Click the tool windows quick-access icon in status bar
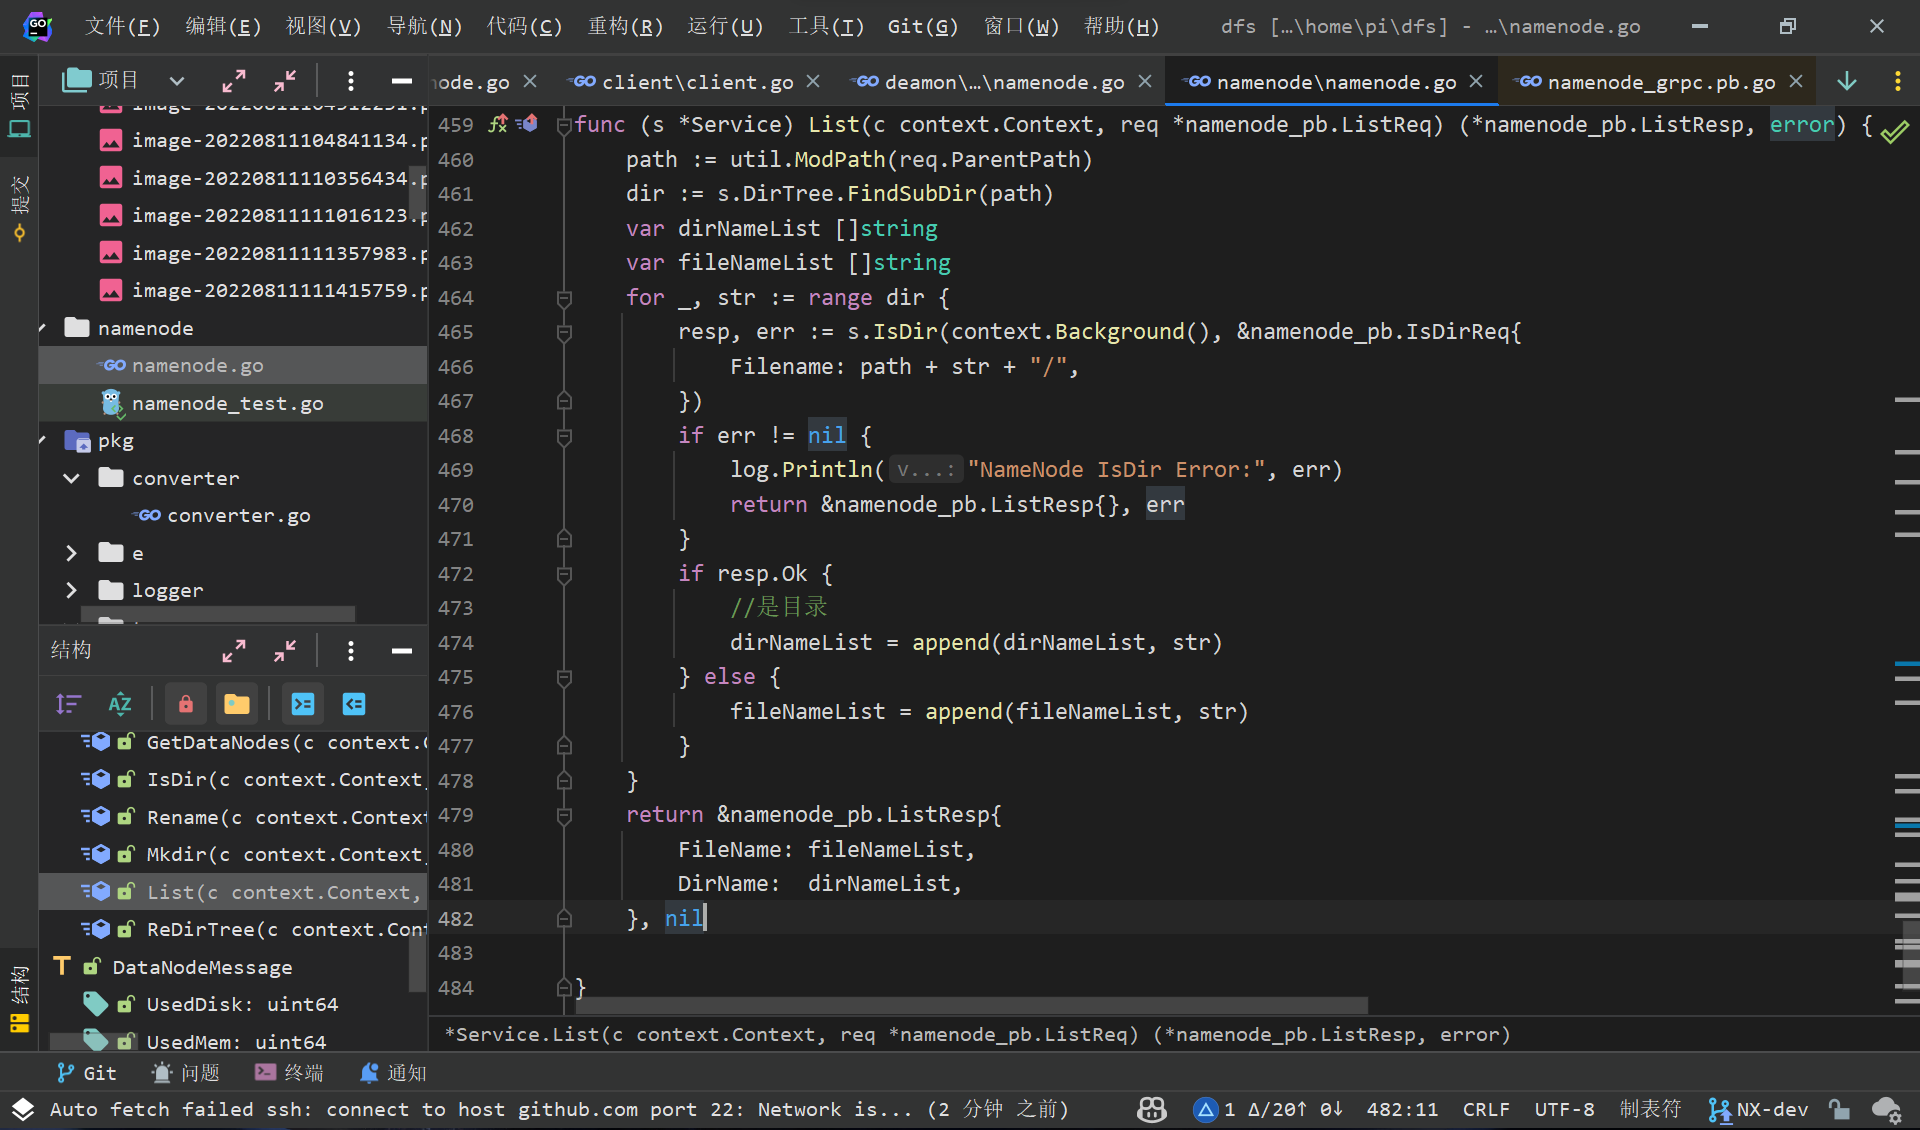This screenshot has width=1920, height=1130. 23,1109
